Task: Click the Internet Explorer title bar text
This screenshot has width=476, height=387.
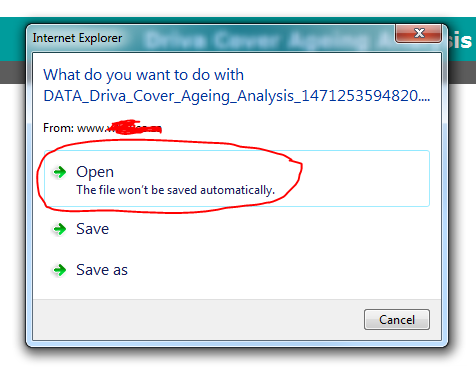Action: [77, 38]
